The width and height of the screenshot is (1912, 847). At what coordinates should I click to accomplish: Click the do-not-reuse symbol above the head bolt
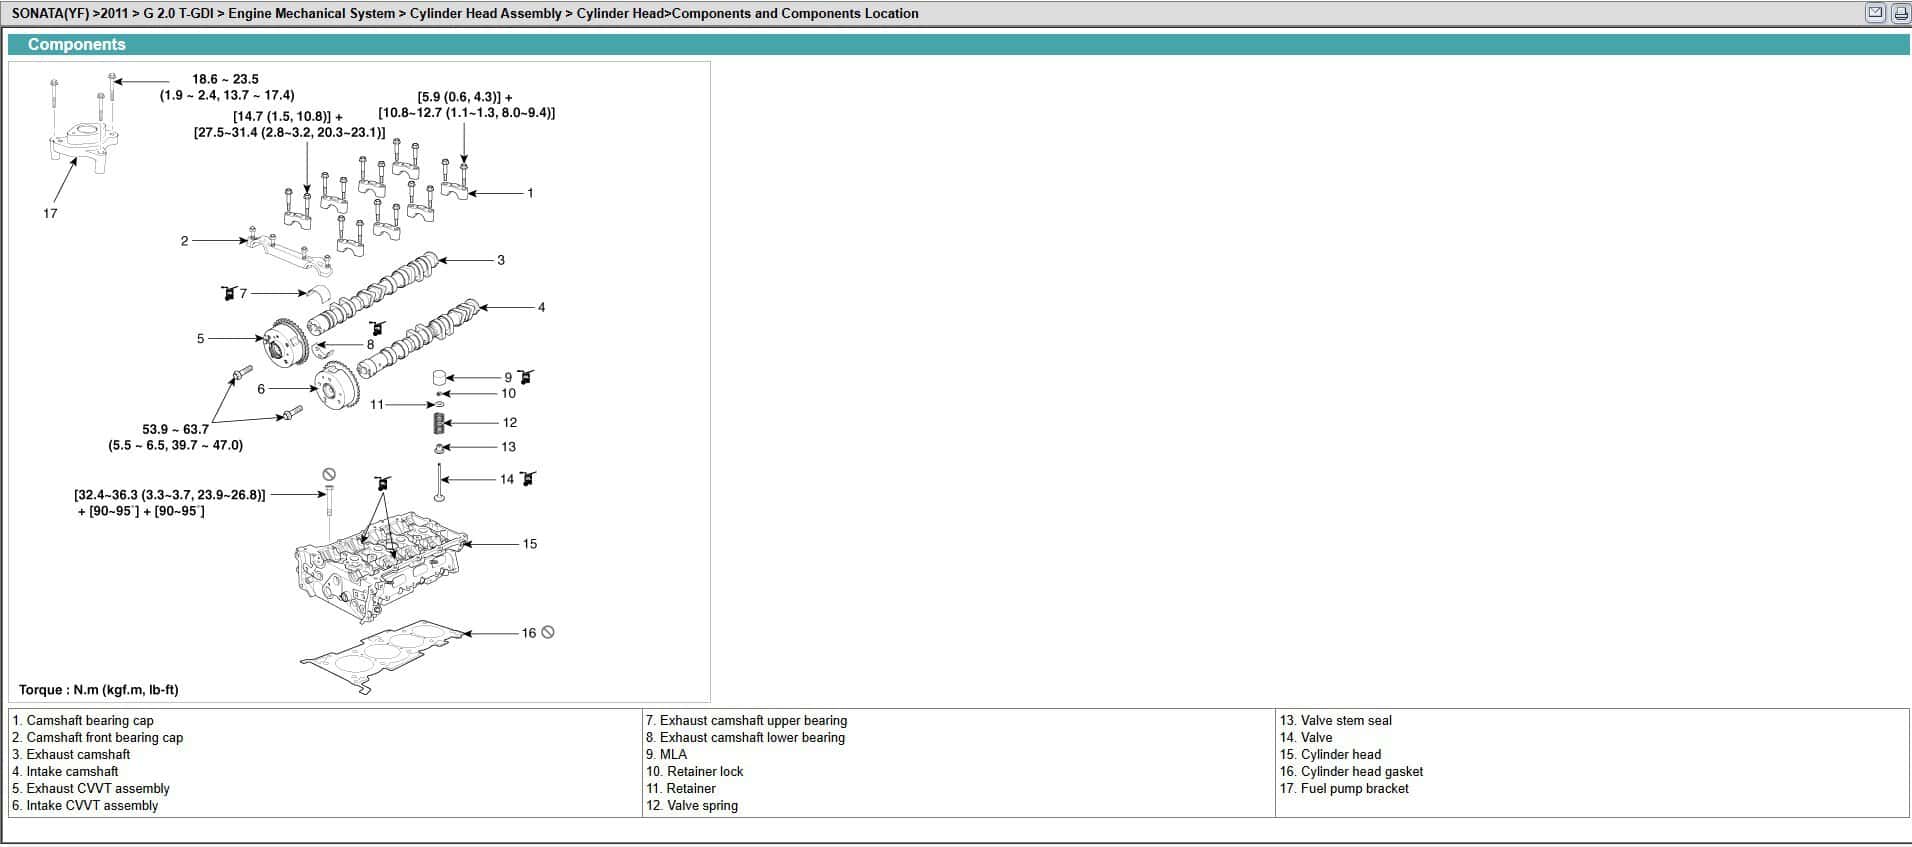[328, 474]
